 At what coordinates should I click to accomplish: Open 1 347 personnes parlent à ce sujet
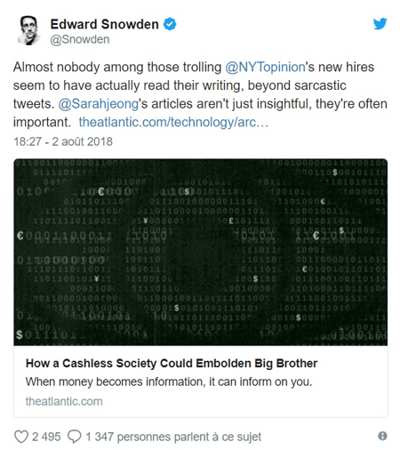tap(173, 437)
